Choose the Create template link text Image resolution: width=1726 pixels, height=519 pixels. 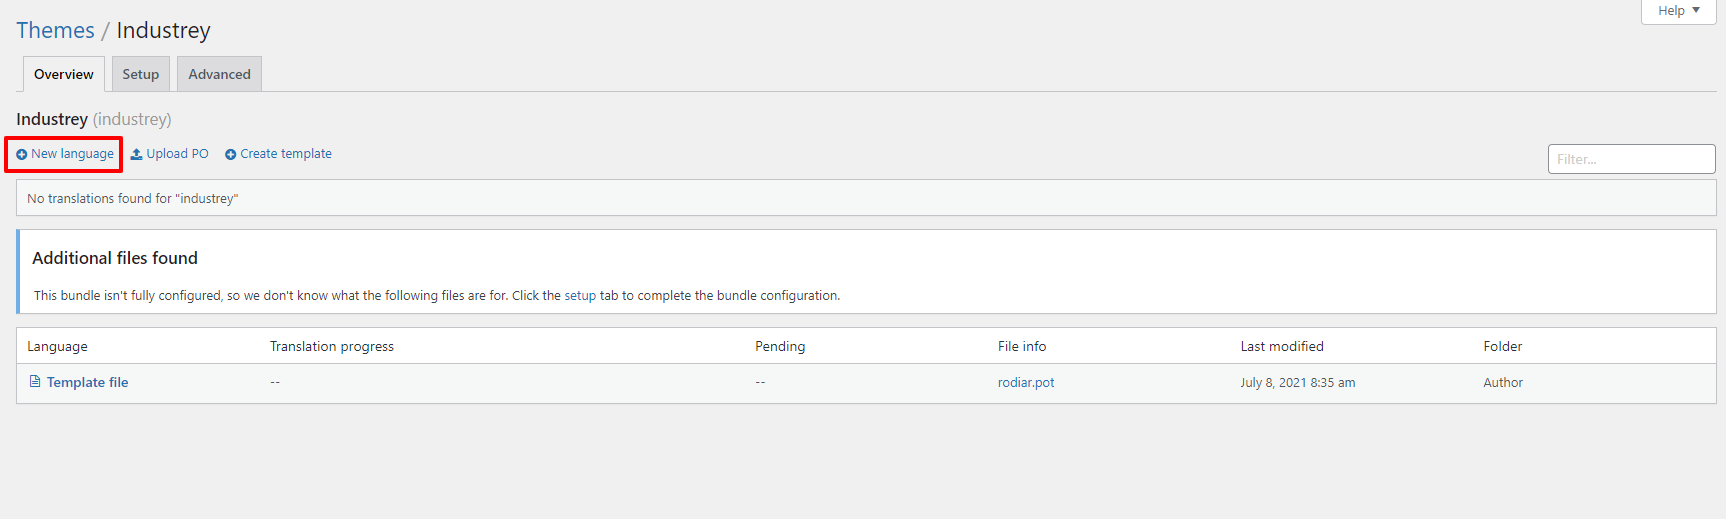tap(286, 154)
